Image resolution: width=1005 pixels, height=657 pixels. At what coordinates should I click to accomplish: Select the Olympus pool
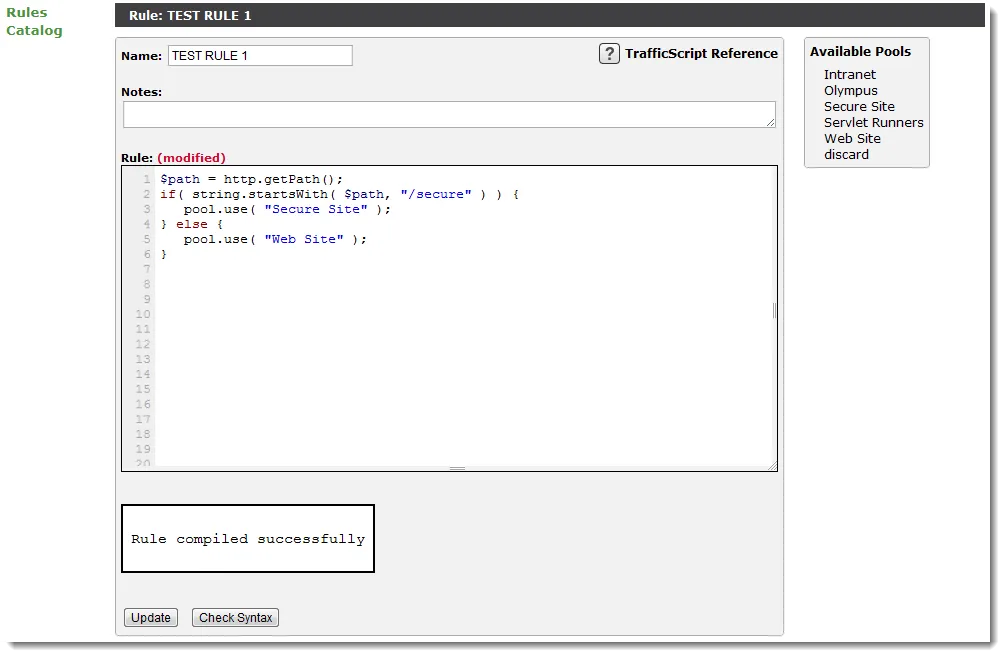[x=851, y=90]
